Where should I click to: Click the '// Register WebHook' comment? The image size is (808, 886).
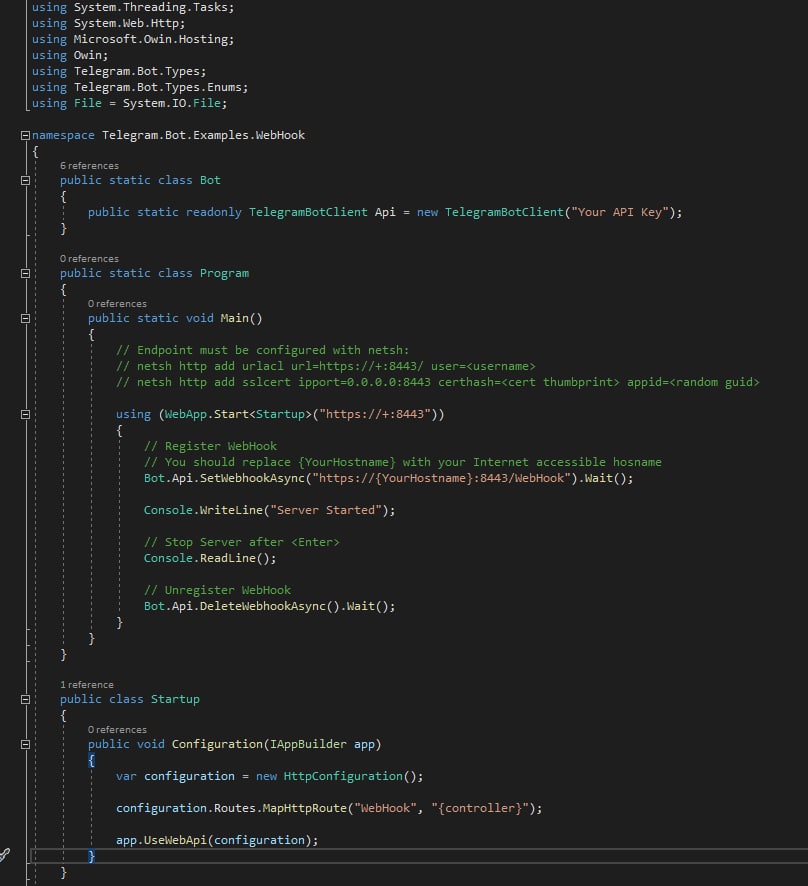pos(210,446)
